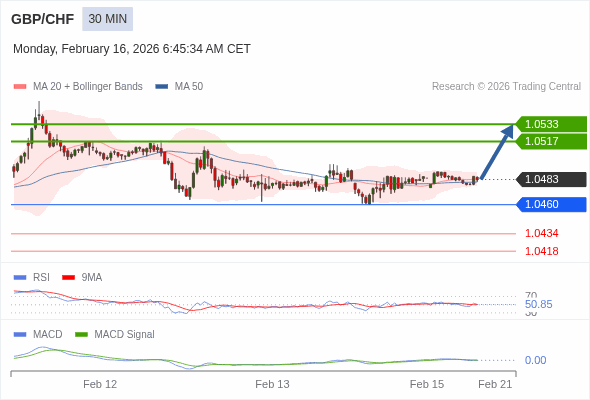Click the 'RSI' legend label
Screen dimensions: 590x400
pyautogui.click(x=41, y=277)
